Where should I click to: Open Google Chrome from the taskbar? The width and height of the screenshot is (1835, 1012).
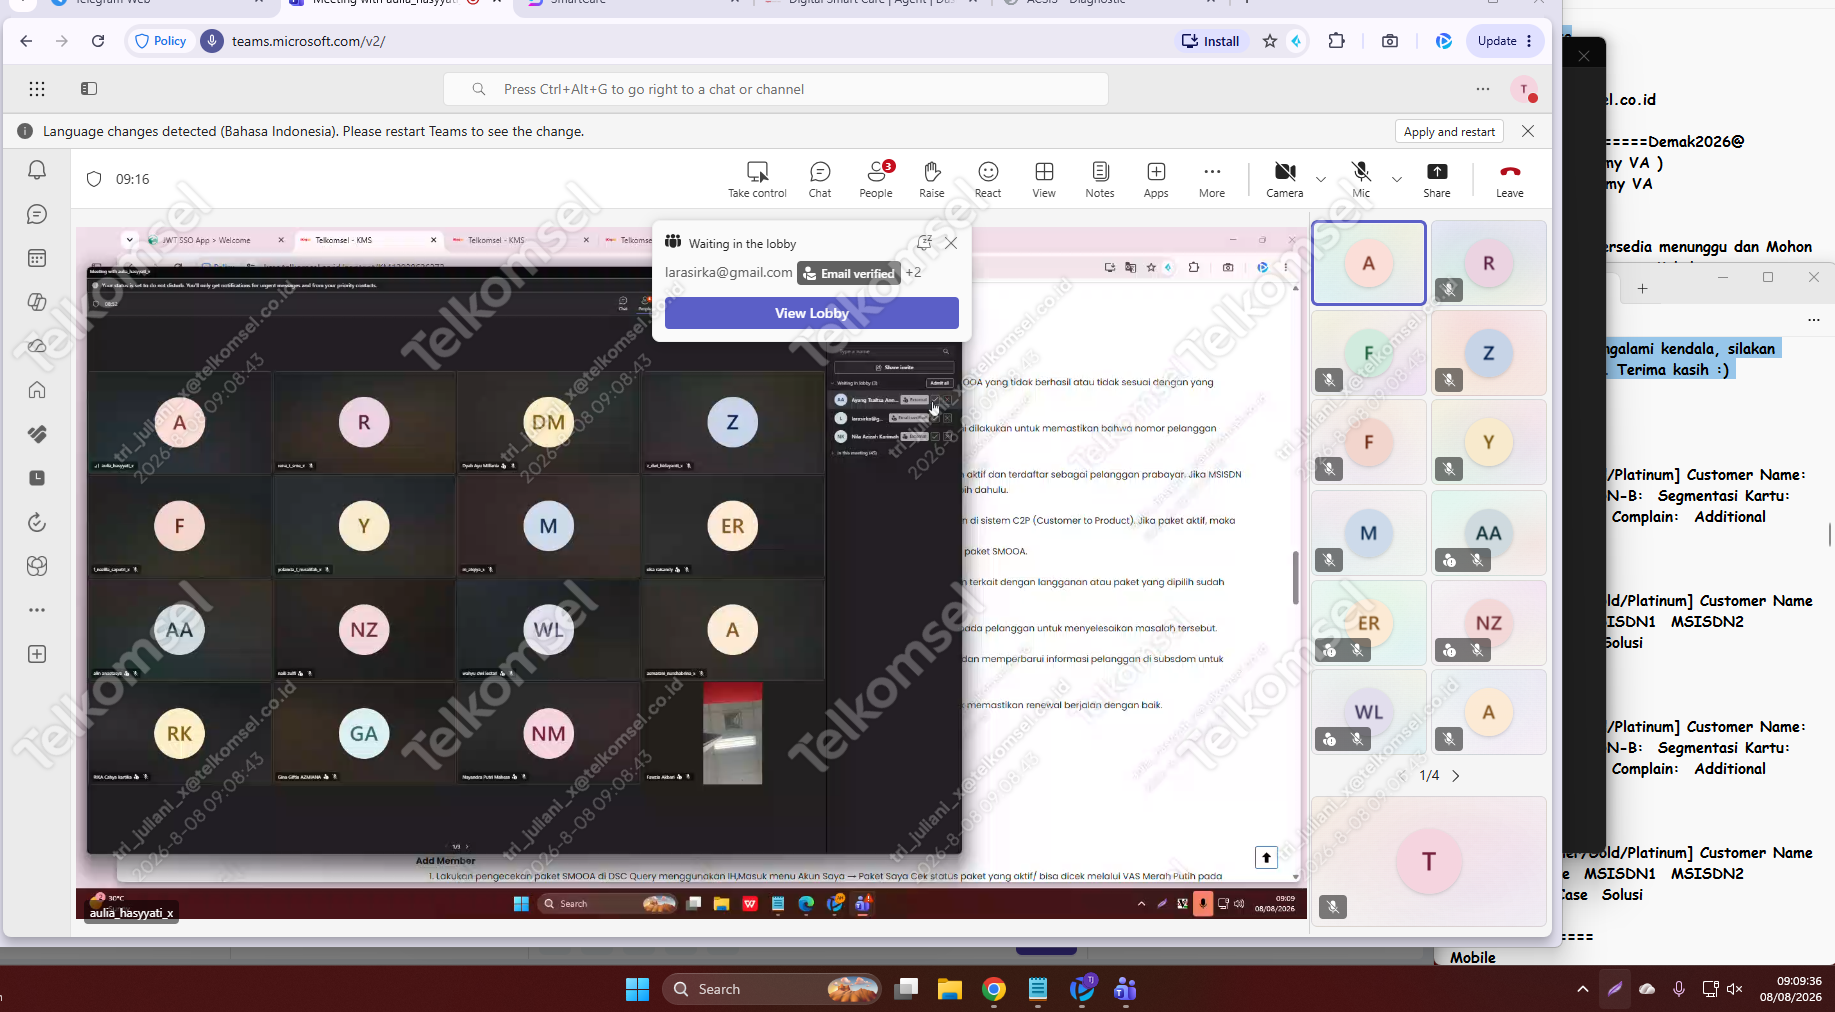[994, 989]
